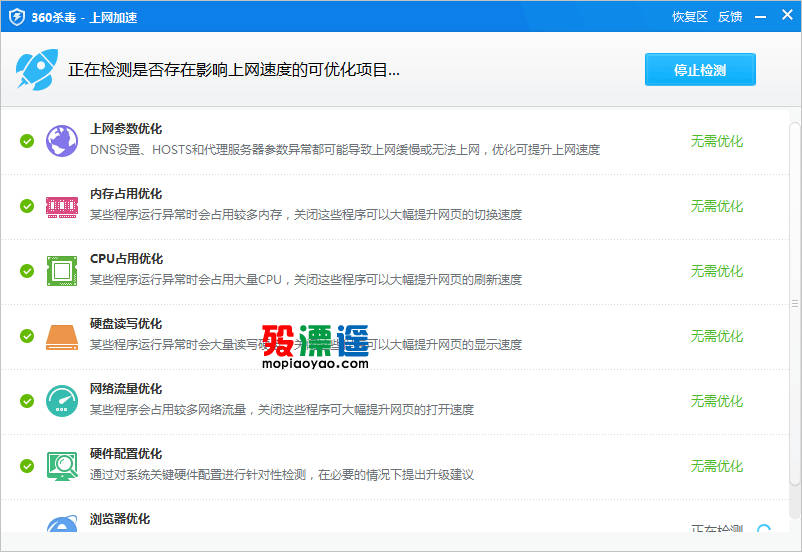Screen dimensions: 802x552
Task: Select the memory chip icon for 内存占用优化
Action: click(x=62, y=207)
